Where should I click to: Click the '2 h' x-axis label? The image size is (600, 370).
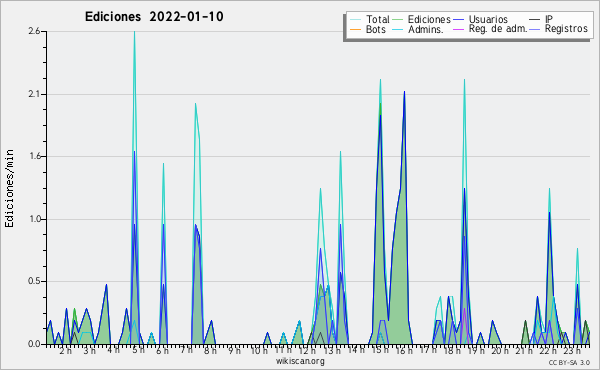coord(65,350)
